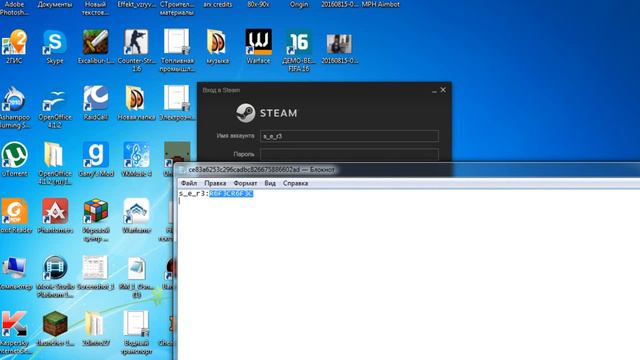Viewport: 640px width, 360px height.
Task: Select the Excalibur launcher desktop icon
Action: point(96,42)
